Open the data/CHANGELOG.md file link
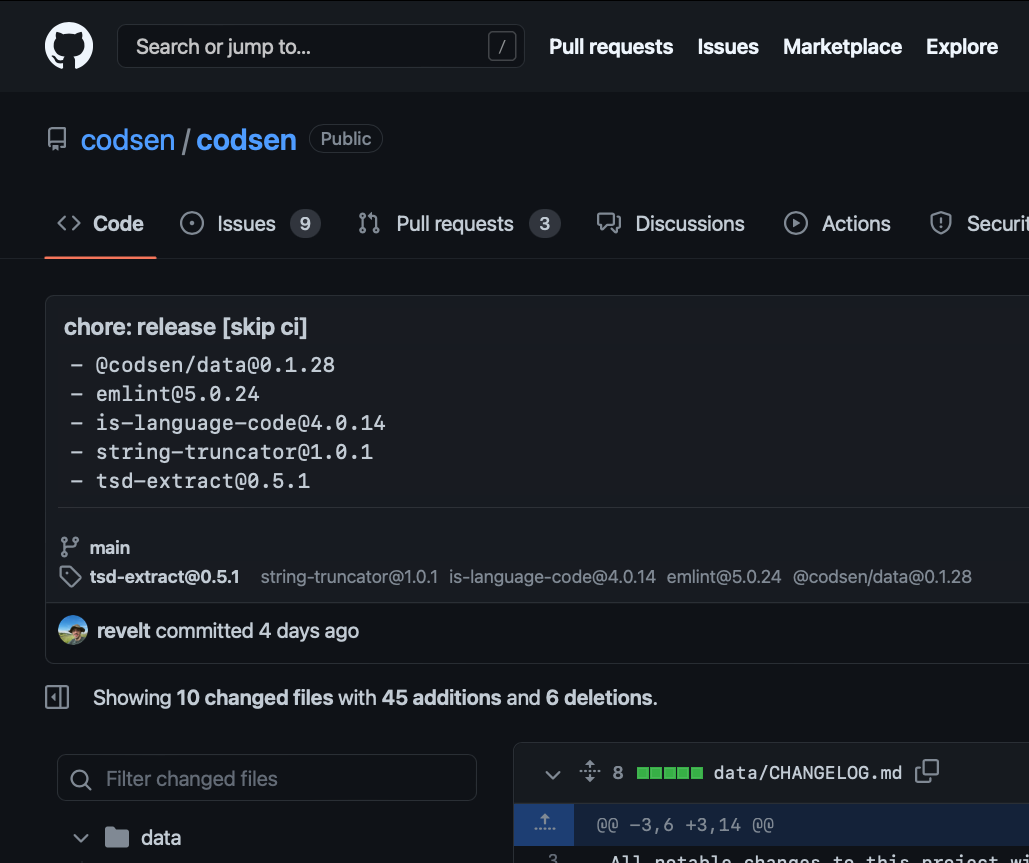1029x863 pixels. [x=808, y=773]
